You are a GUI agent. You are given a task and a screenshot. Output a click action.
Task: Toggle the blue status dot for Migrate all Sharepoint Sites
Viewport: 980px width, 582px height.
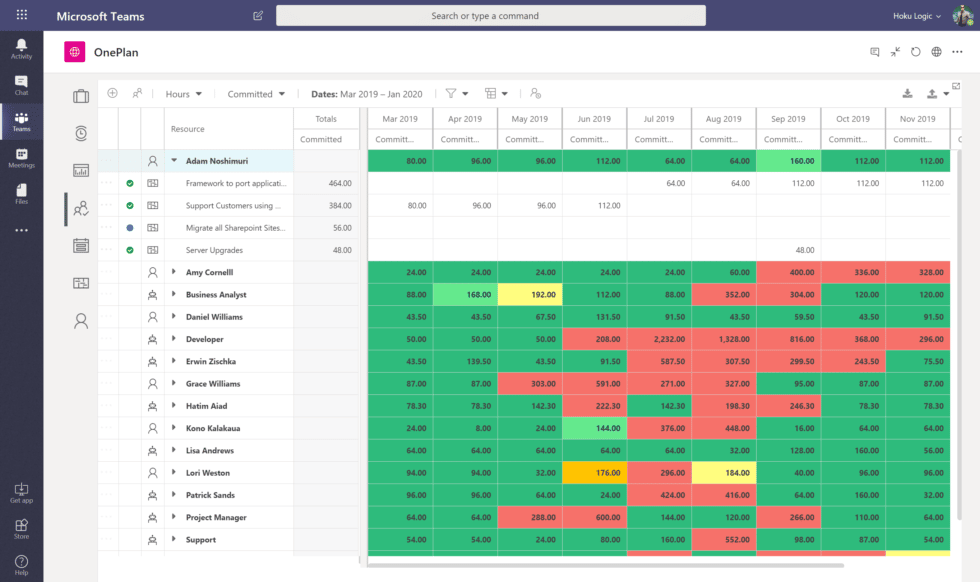[x=130, y=228]
